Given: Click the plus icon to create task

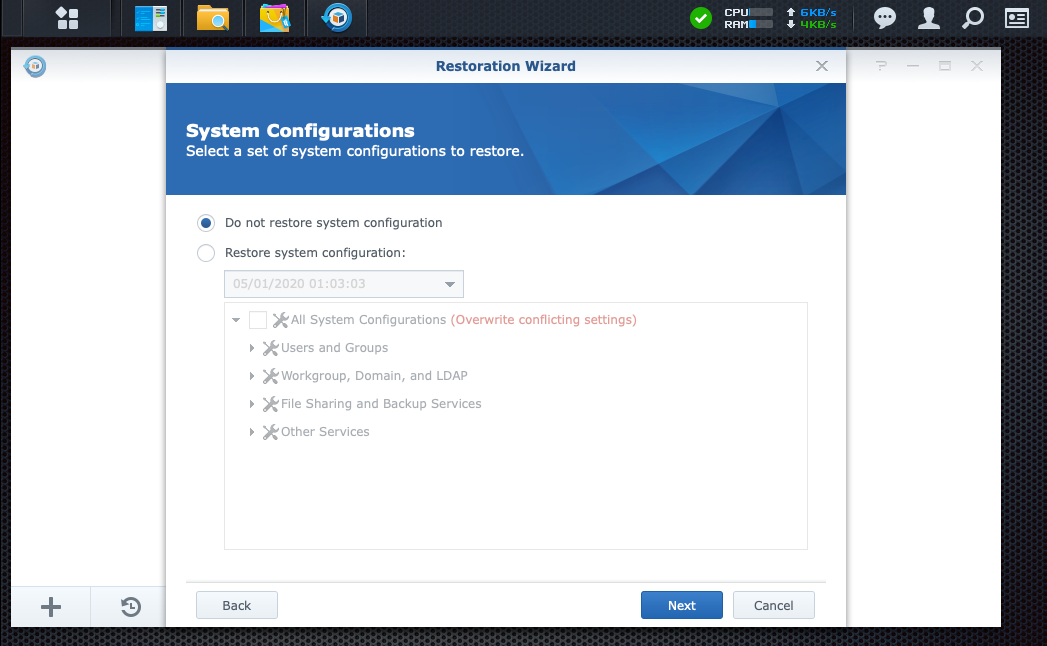Looking at the screenshot, I should 50,607.
